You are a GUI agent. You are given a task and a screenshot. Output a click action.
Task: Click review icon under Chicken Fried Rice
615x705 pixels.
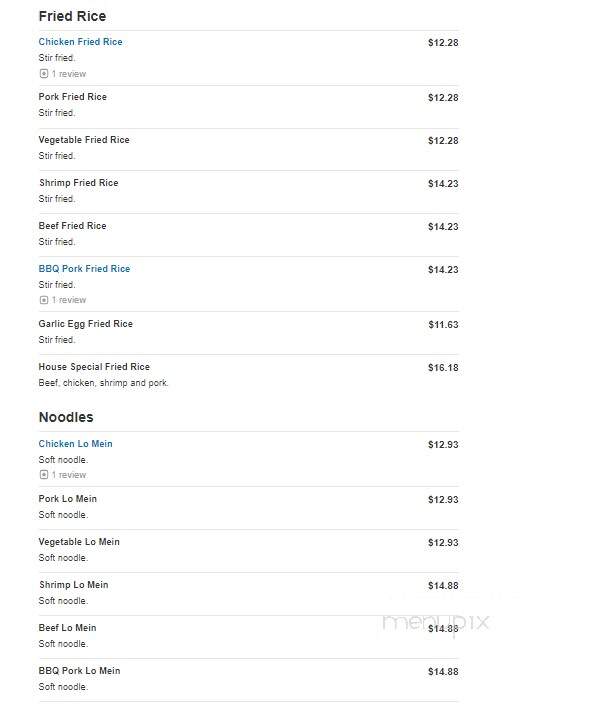[44, 74]
